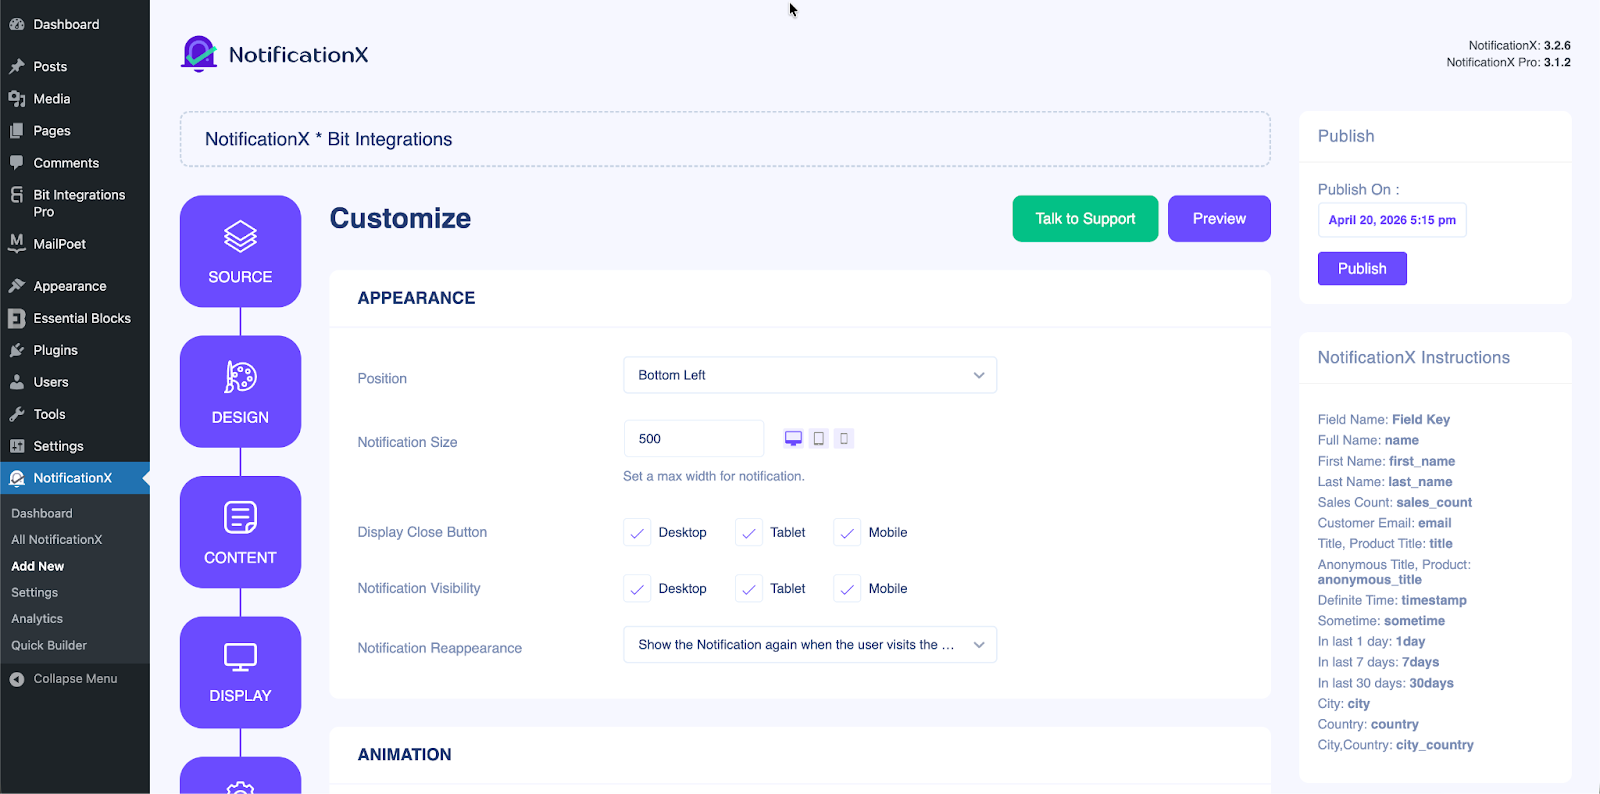Click the Talk to Support button
The width and height of the screenshot is (1600, 794).
coord(1085,218)
